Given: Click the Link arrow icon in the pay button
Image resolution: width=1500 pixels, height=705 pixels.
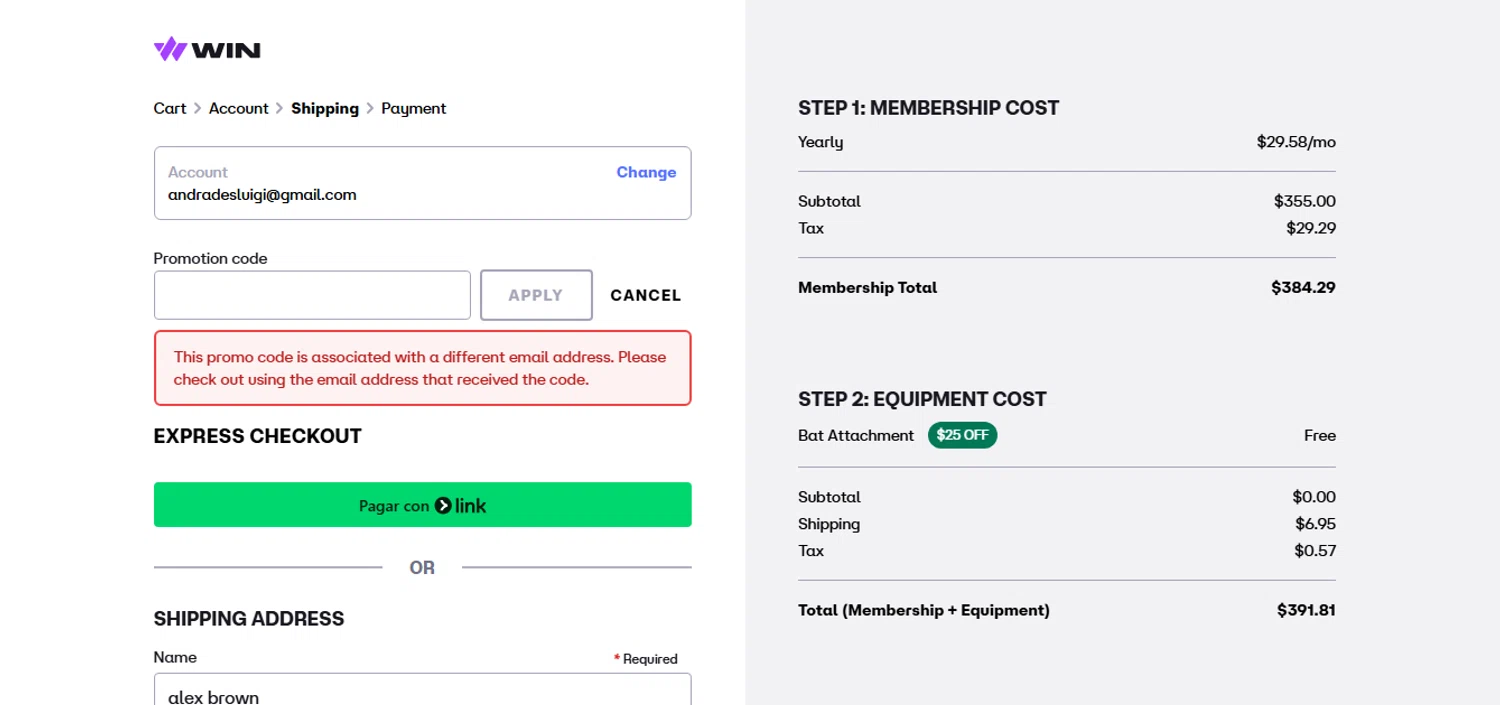Looking at the screenshot, I should click(443, 506).
